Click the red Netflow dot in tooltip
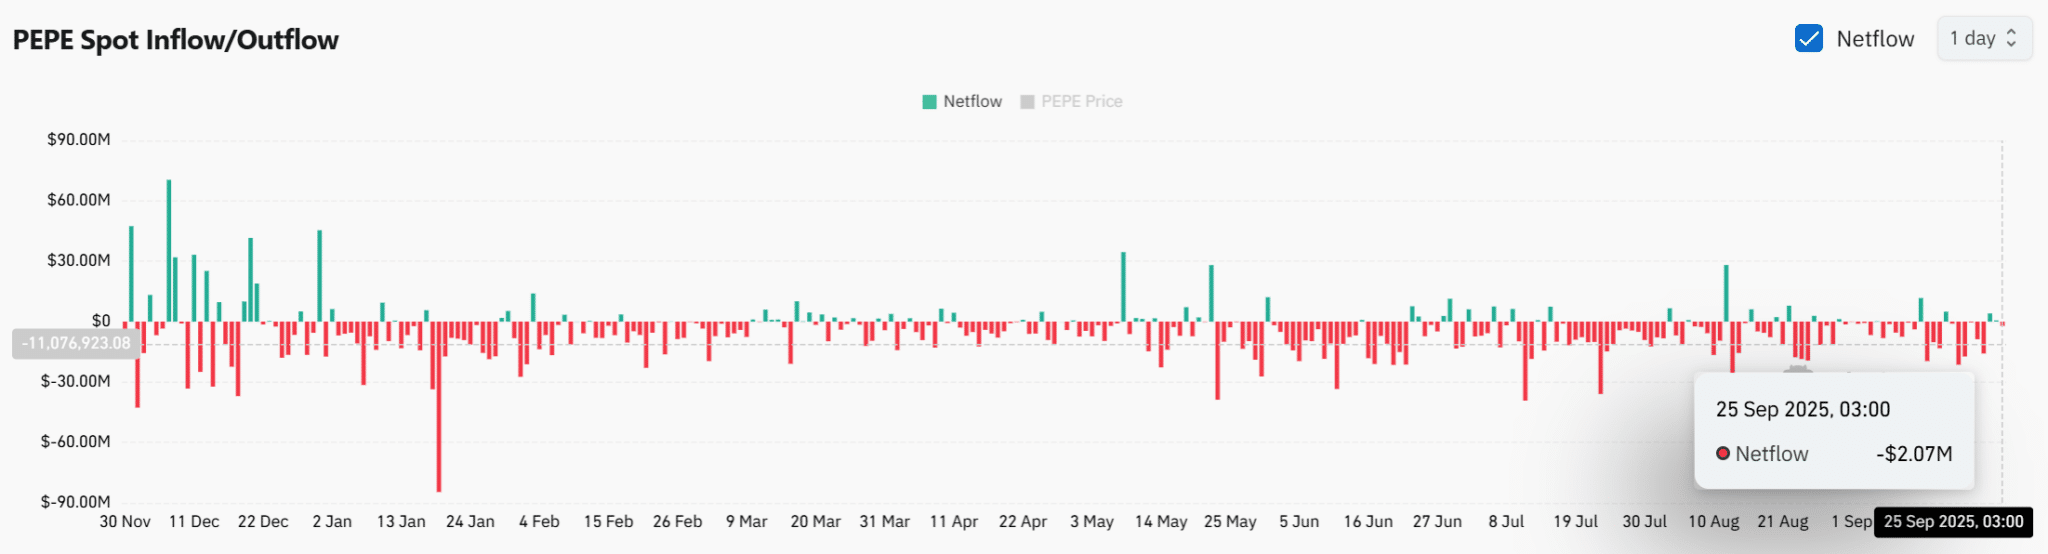This screenshot has width=2048, height=554. (1723, 453)
